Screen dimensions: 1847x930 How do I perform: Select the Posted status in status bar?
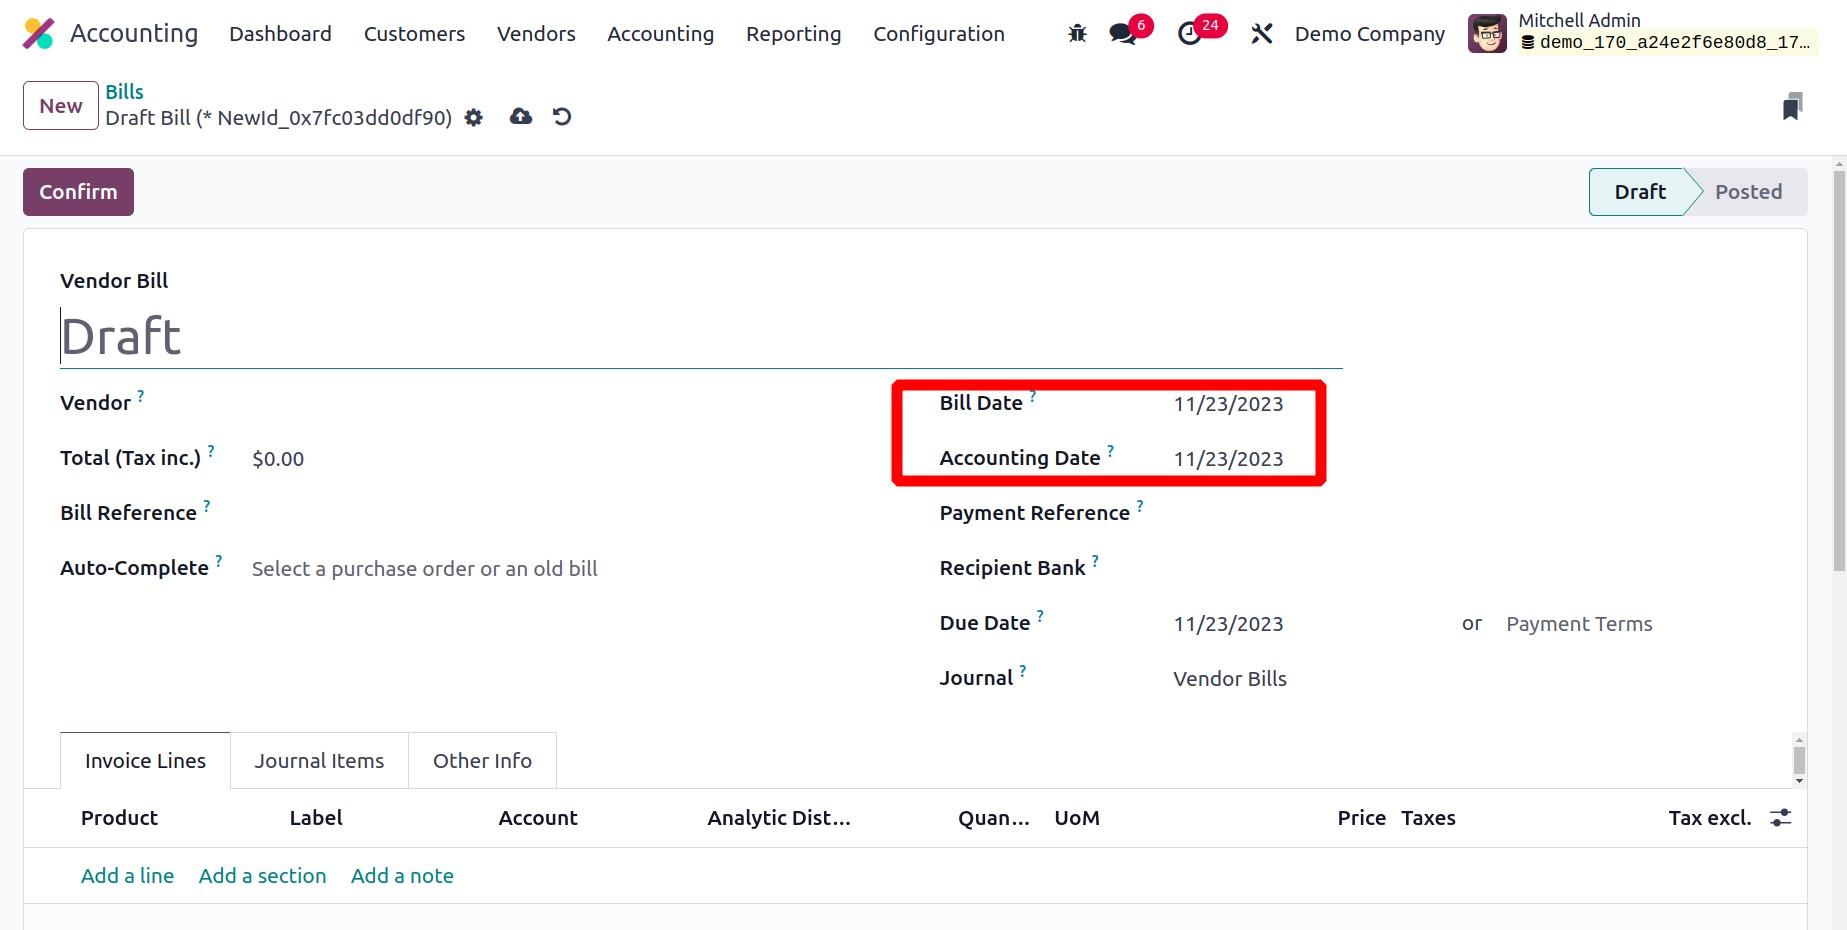click(x=1747, y=192)
